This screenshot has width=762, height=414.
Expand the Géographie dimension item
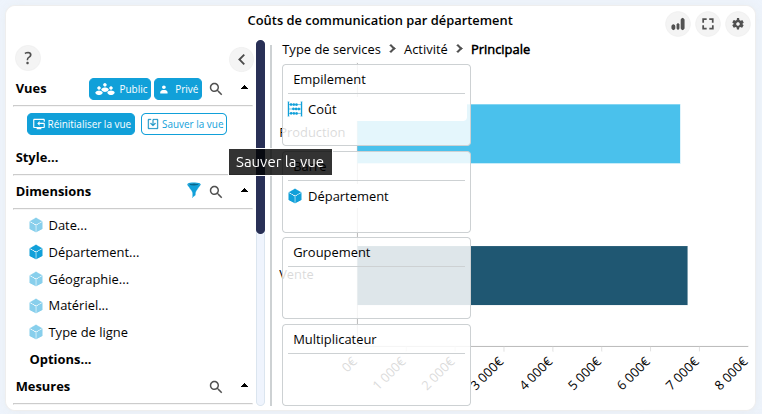click(88, 279)
